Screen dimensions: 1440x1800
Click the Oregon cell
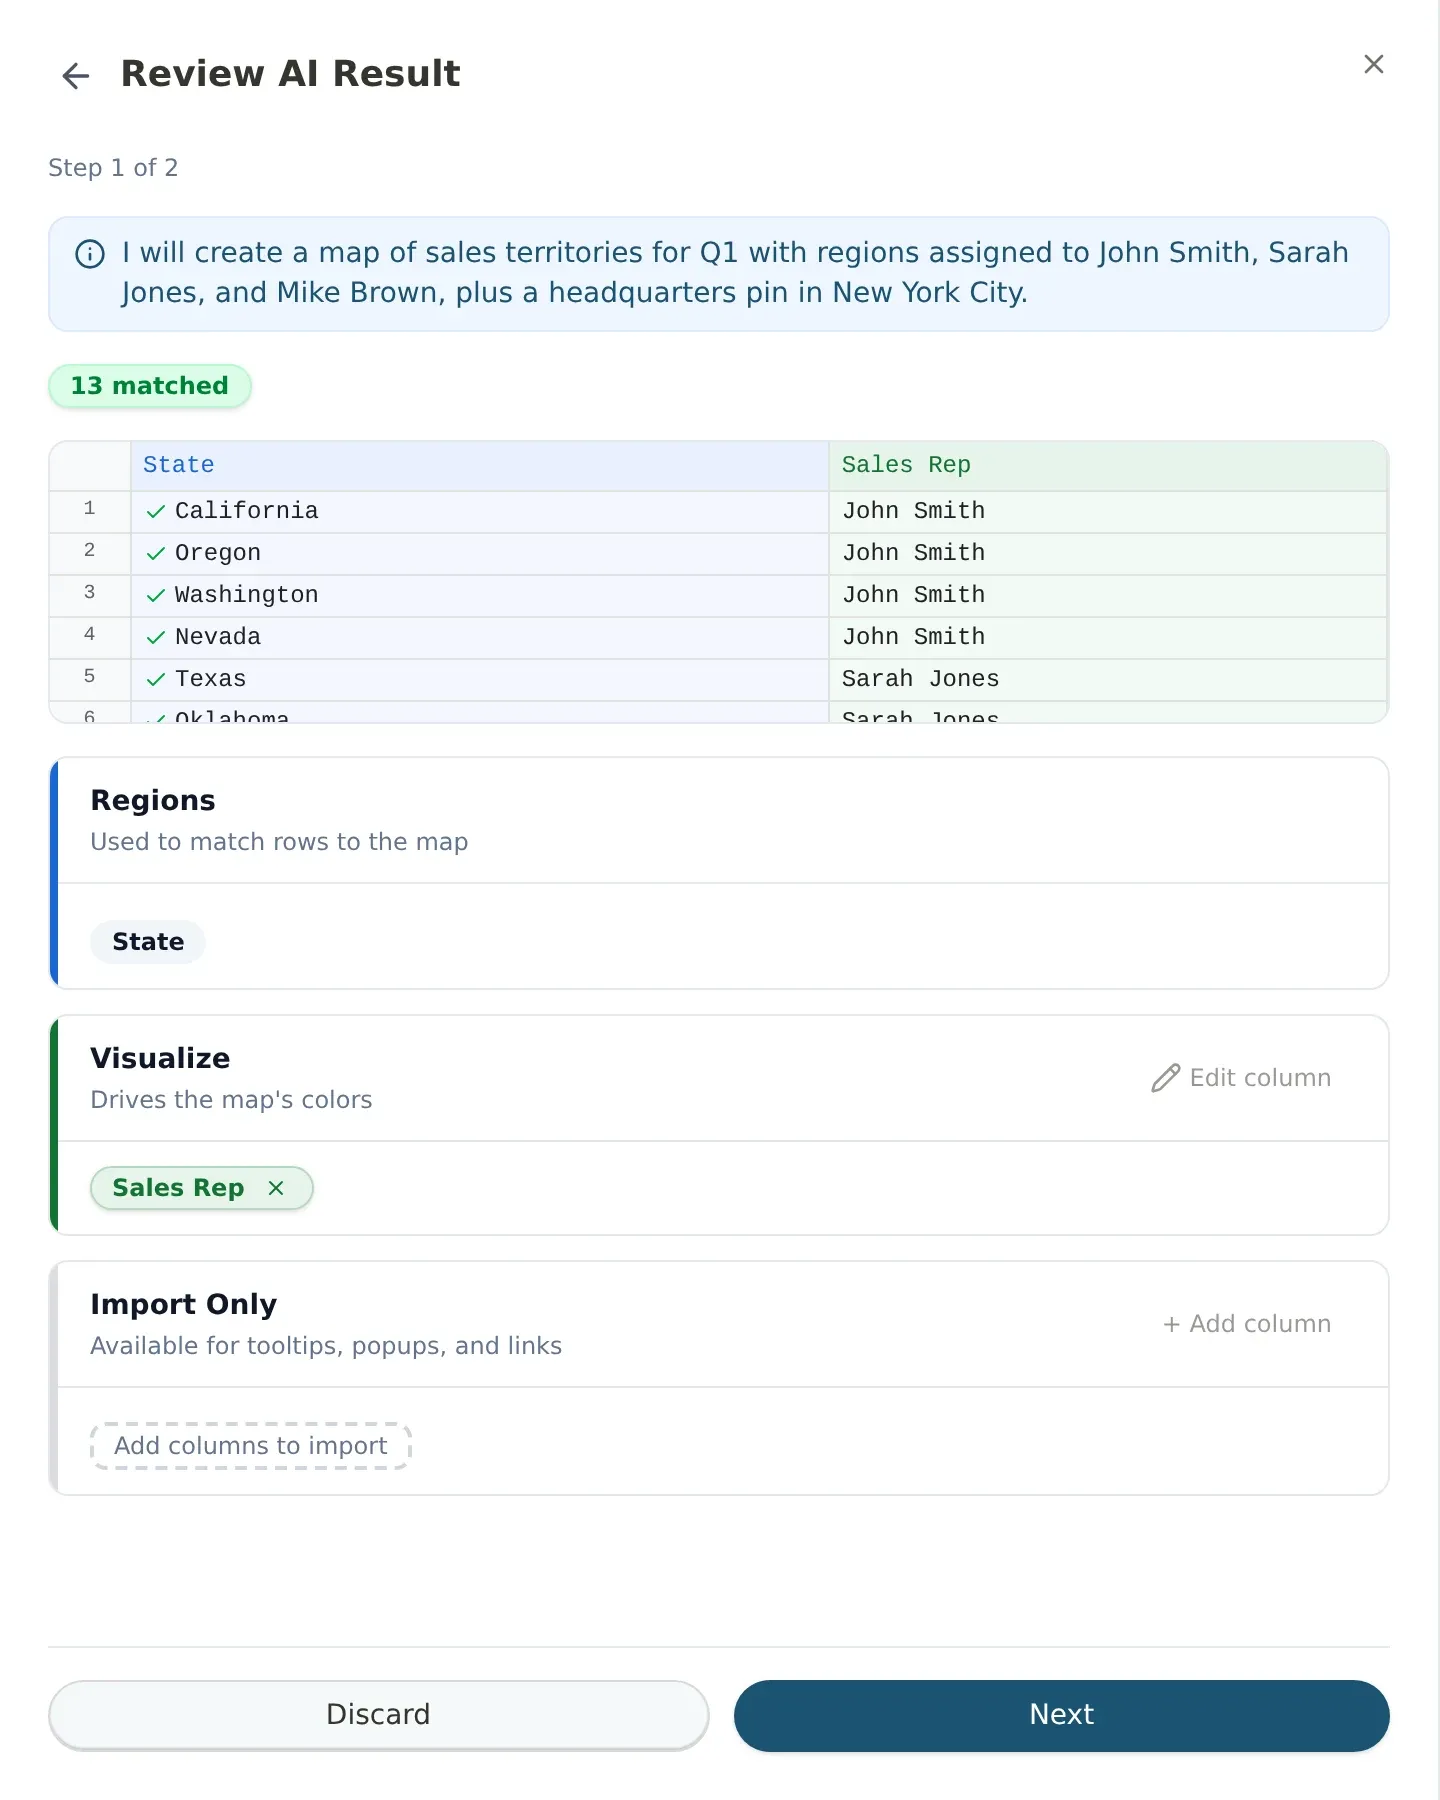pos(480,553)
